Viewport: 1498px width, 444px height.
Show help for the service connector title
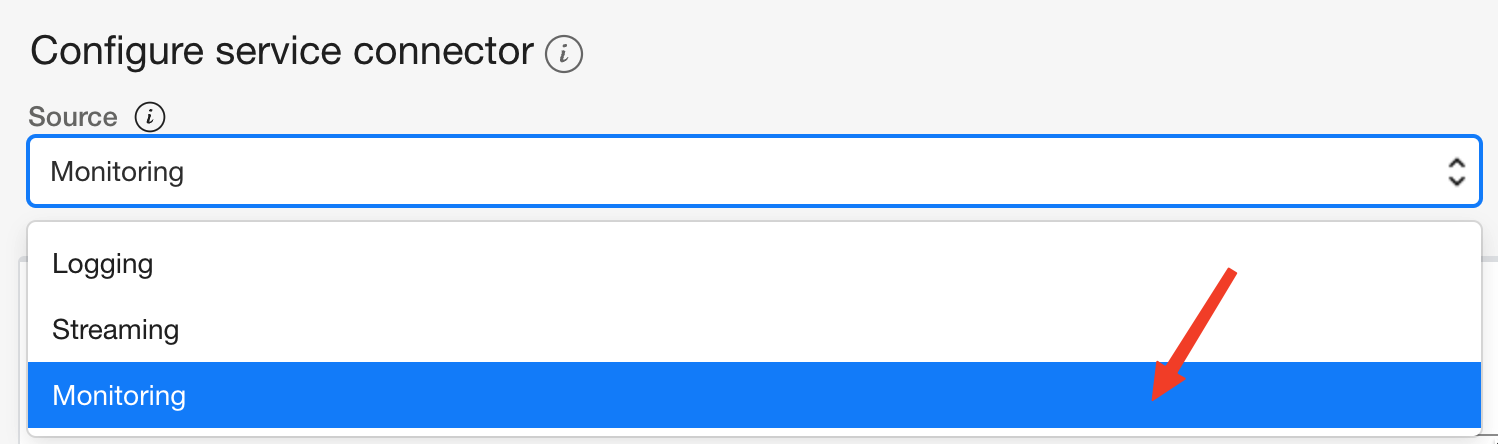tap(564, 53)
